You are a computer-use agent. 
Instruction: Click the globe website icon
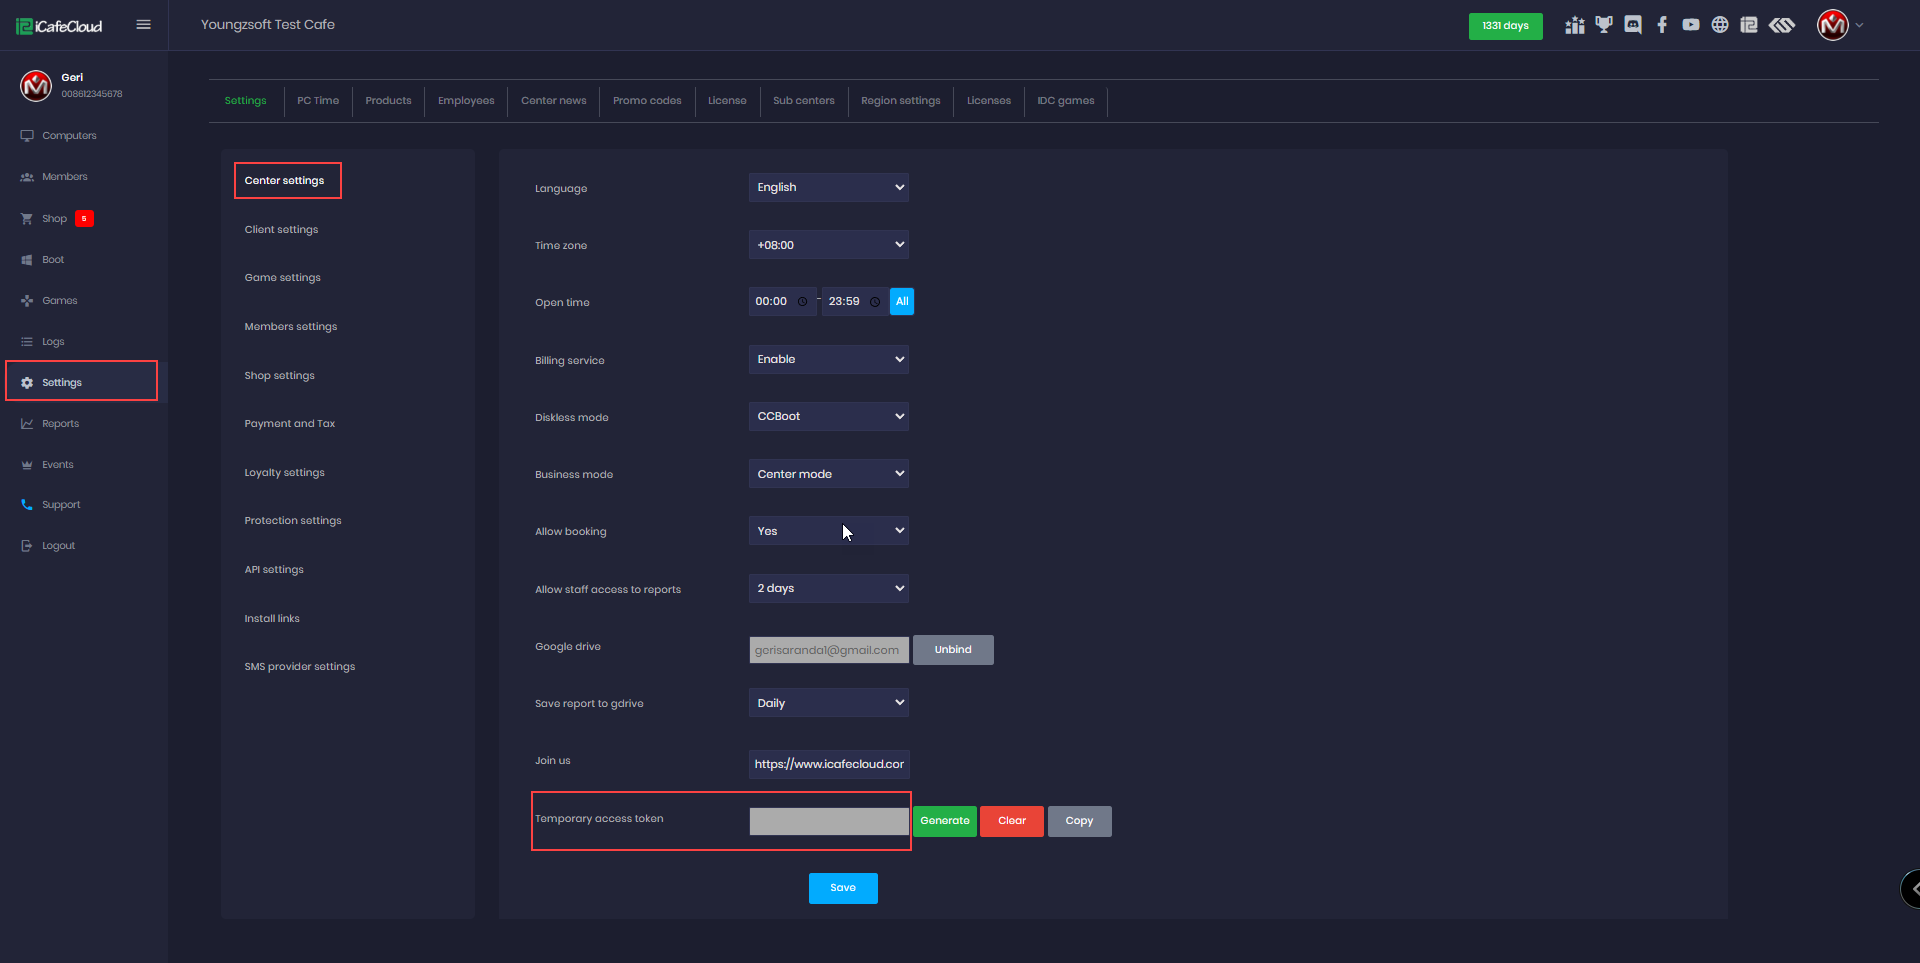[x=1720, y=25]
